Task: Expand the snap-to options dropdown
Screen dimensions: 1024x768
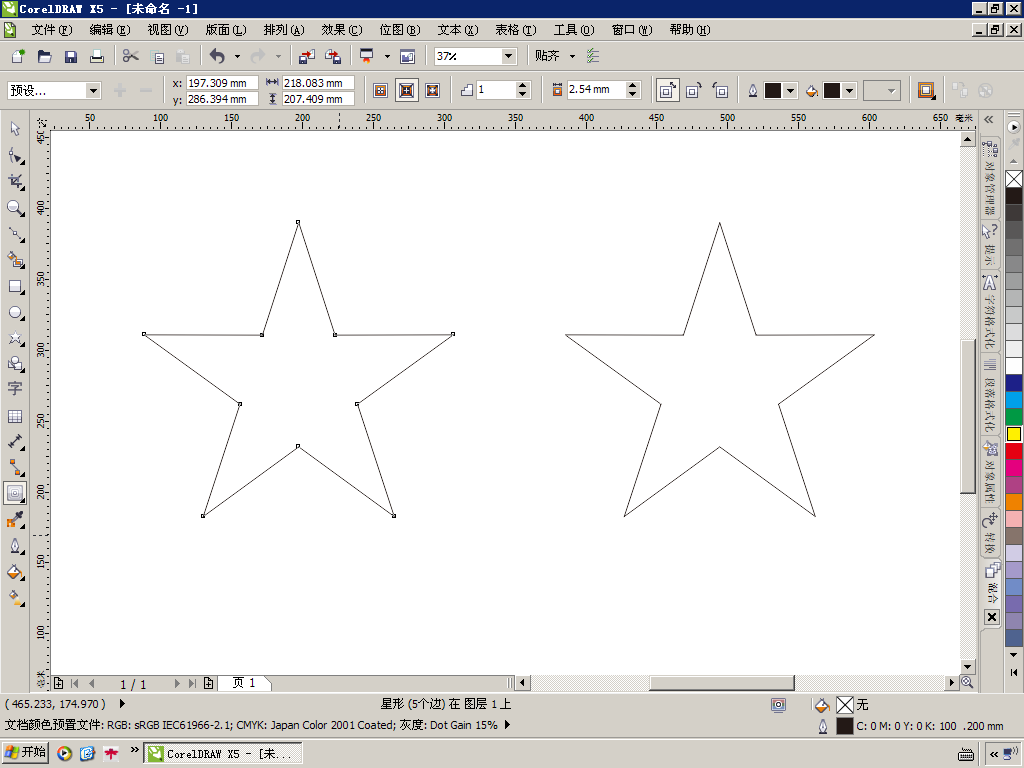Action: (x=572, y=56)
